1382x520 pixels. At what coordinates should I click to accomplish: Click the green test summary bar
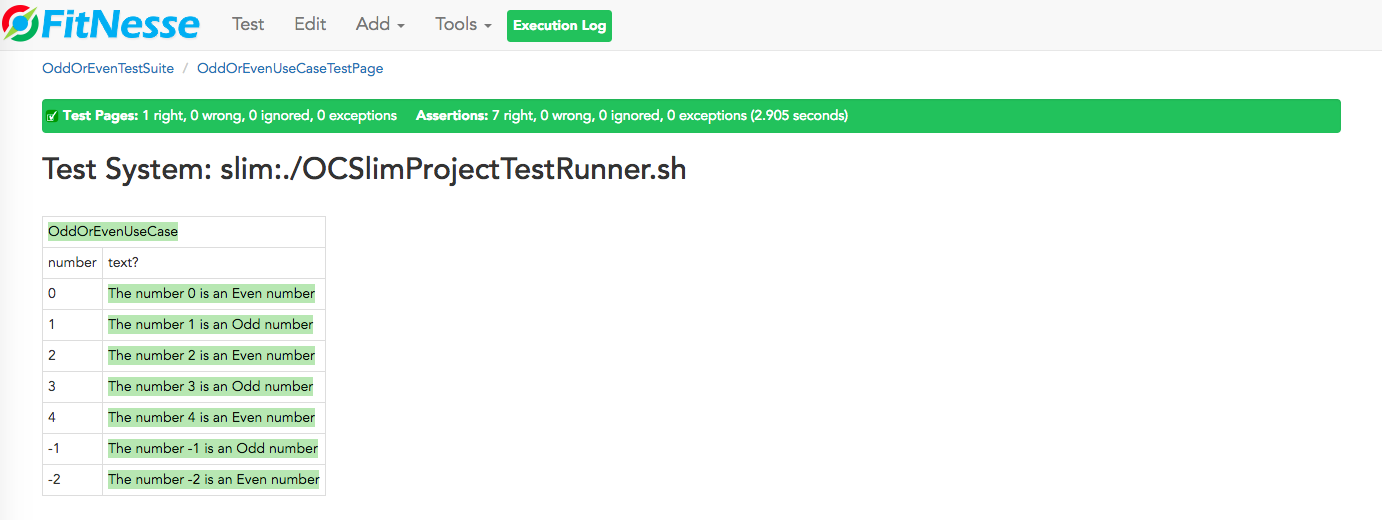click(691, 116)
